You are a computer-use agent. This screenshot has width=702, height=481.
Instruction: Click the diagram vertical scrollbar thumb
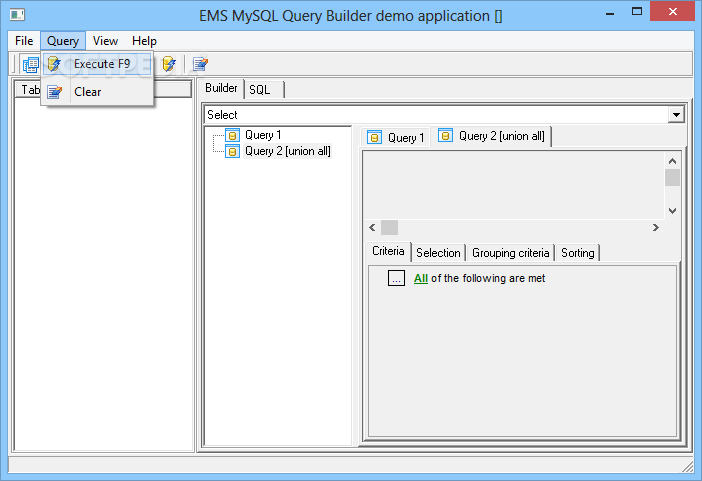[672, 177]
